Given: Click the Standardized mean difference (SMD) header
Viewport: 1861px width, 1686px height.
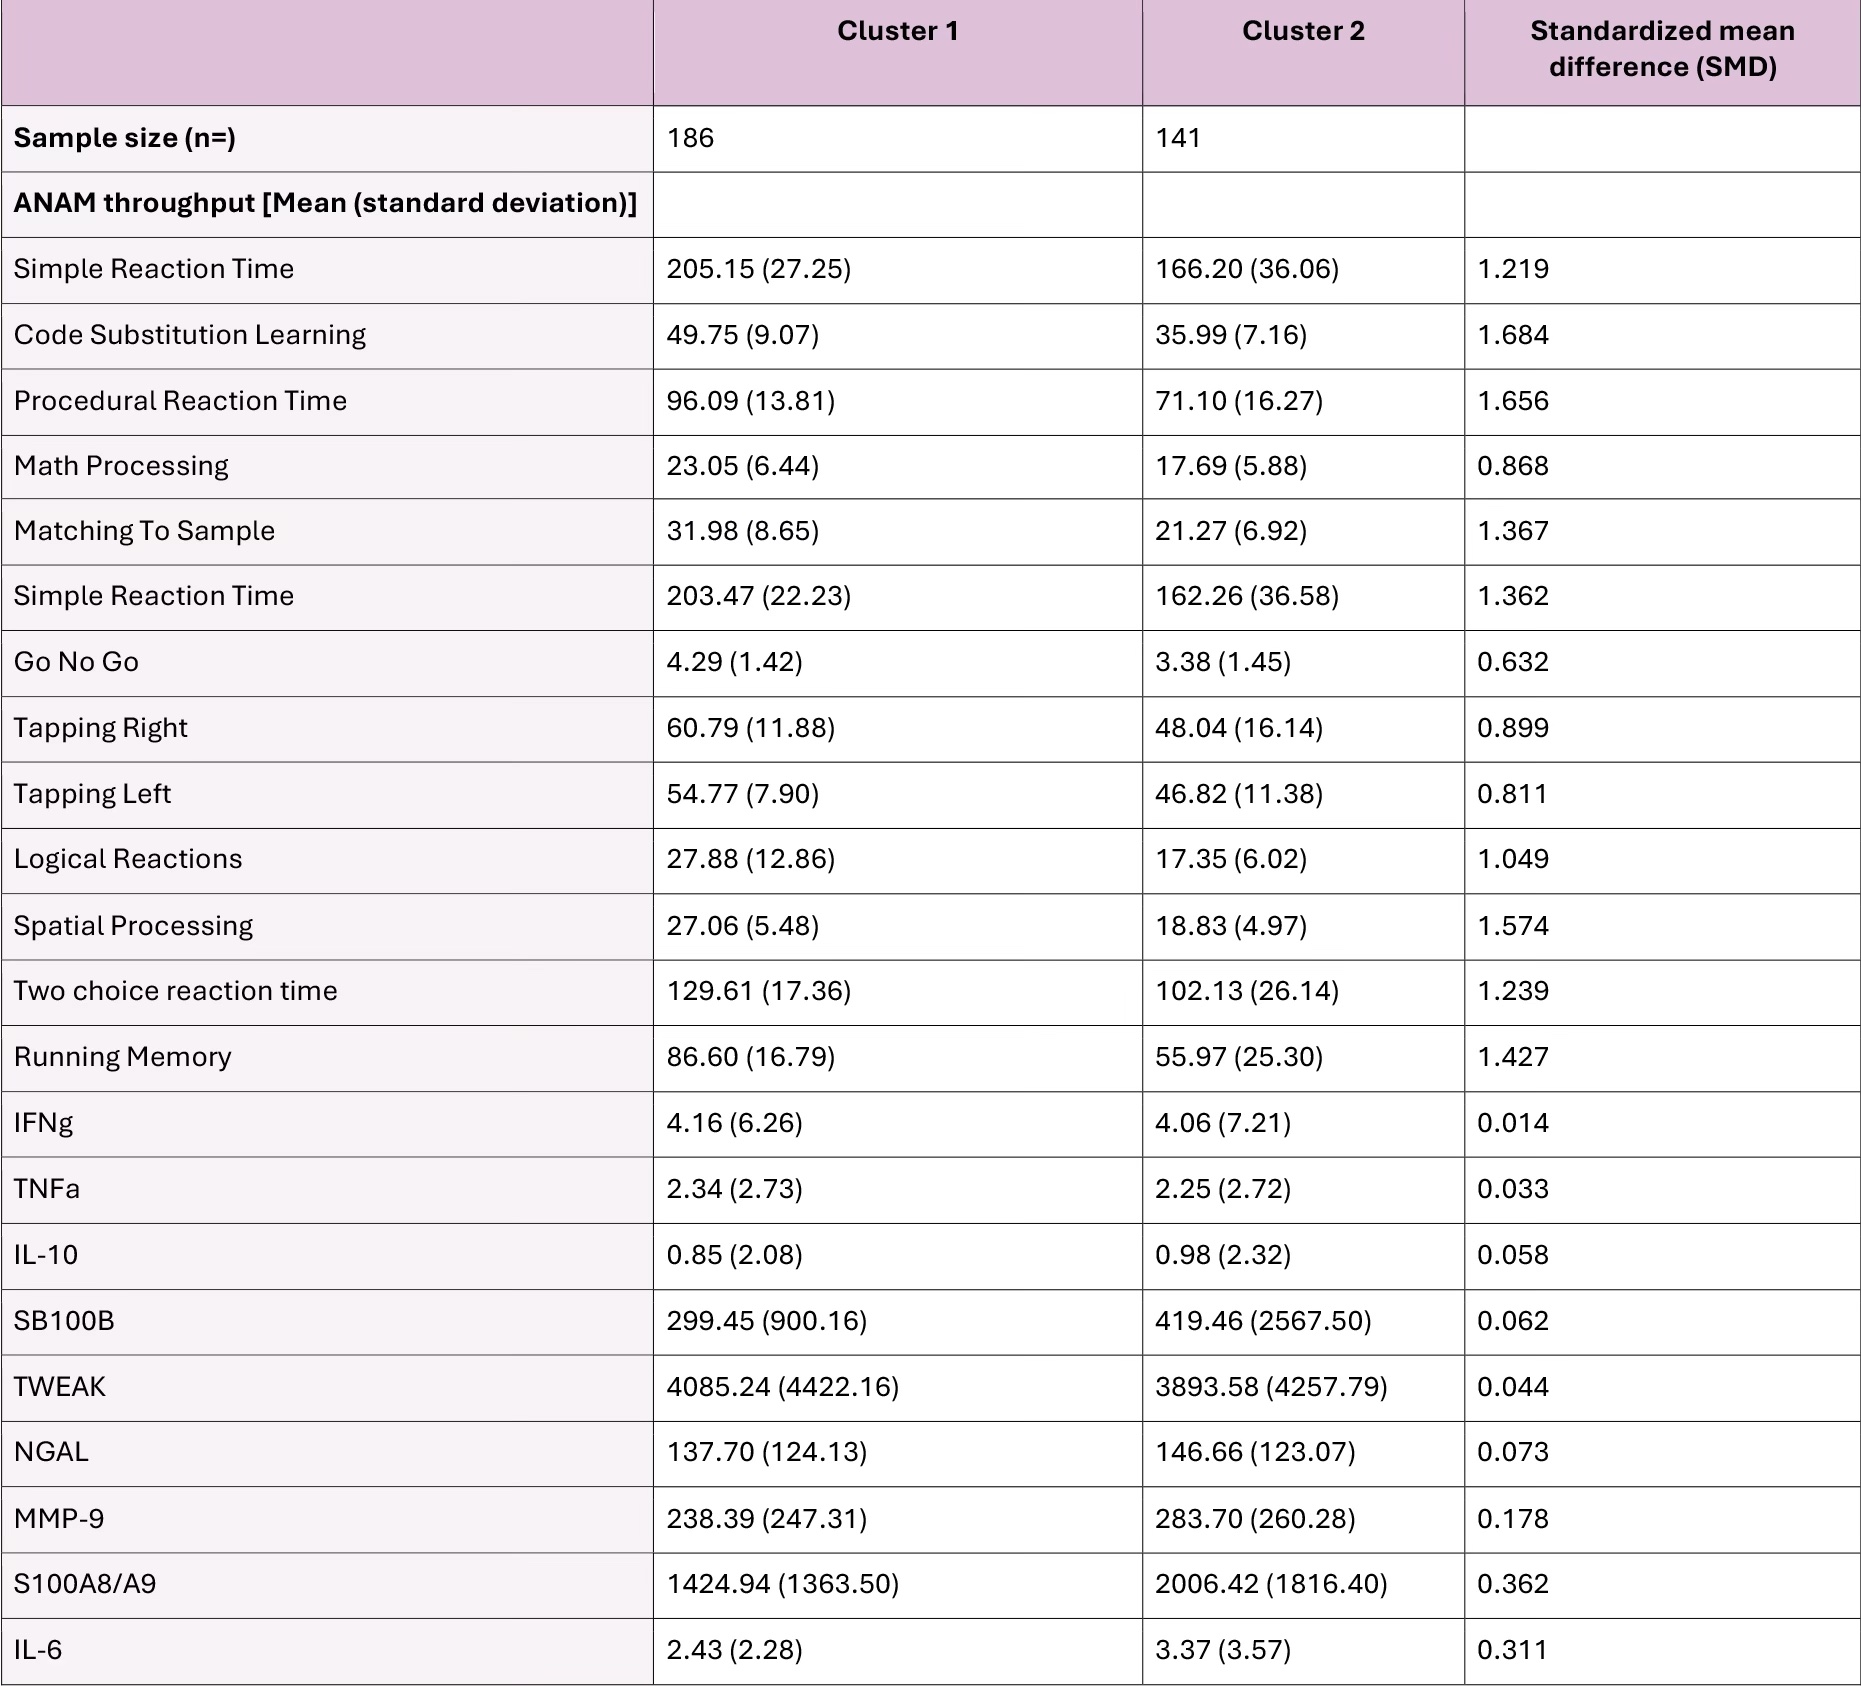Looking at the screenshot, I should coord(1661,49).
